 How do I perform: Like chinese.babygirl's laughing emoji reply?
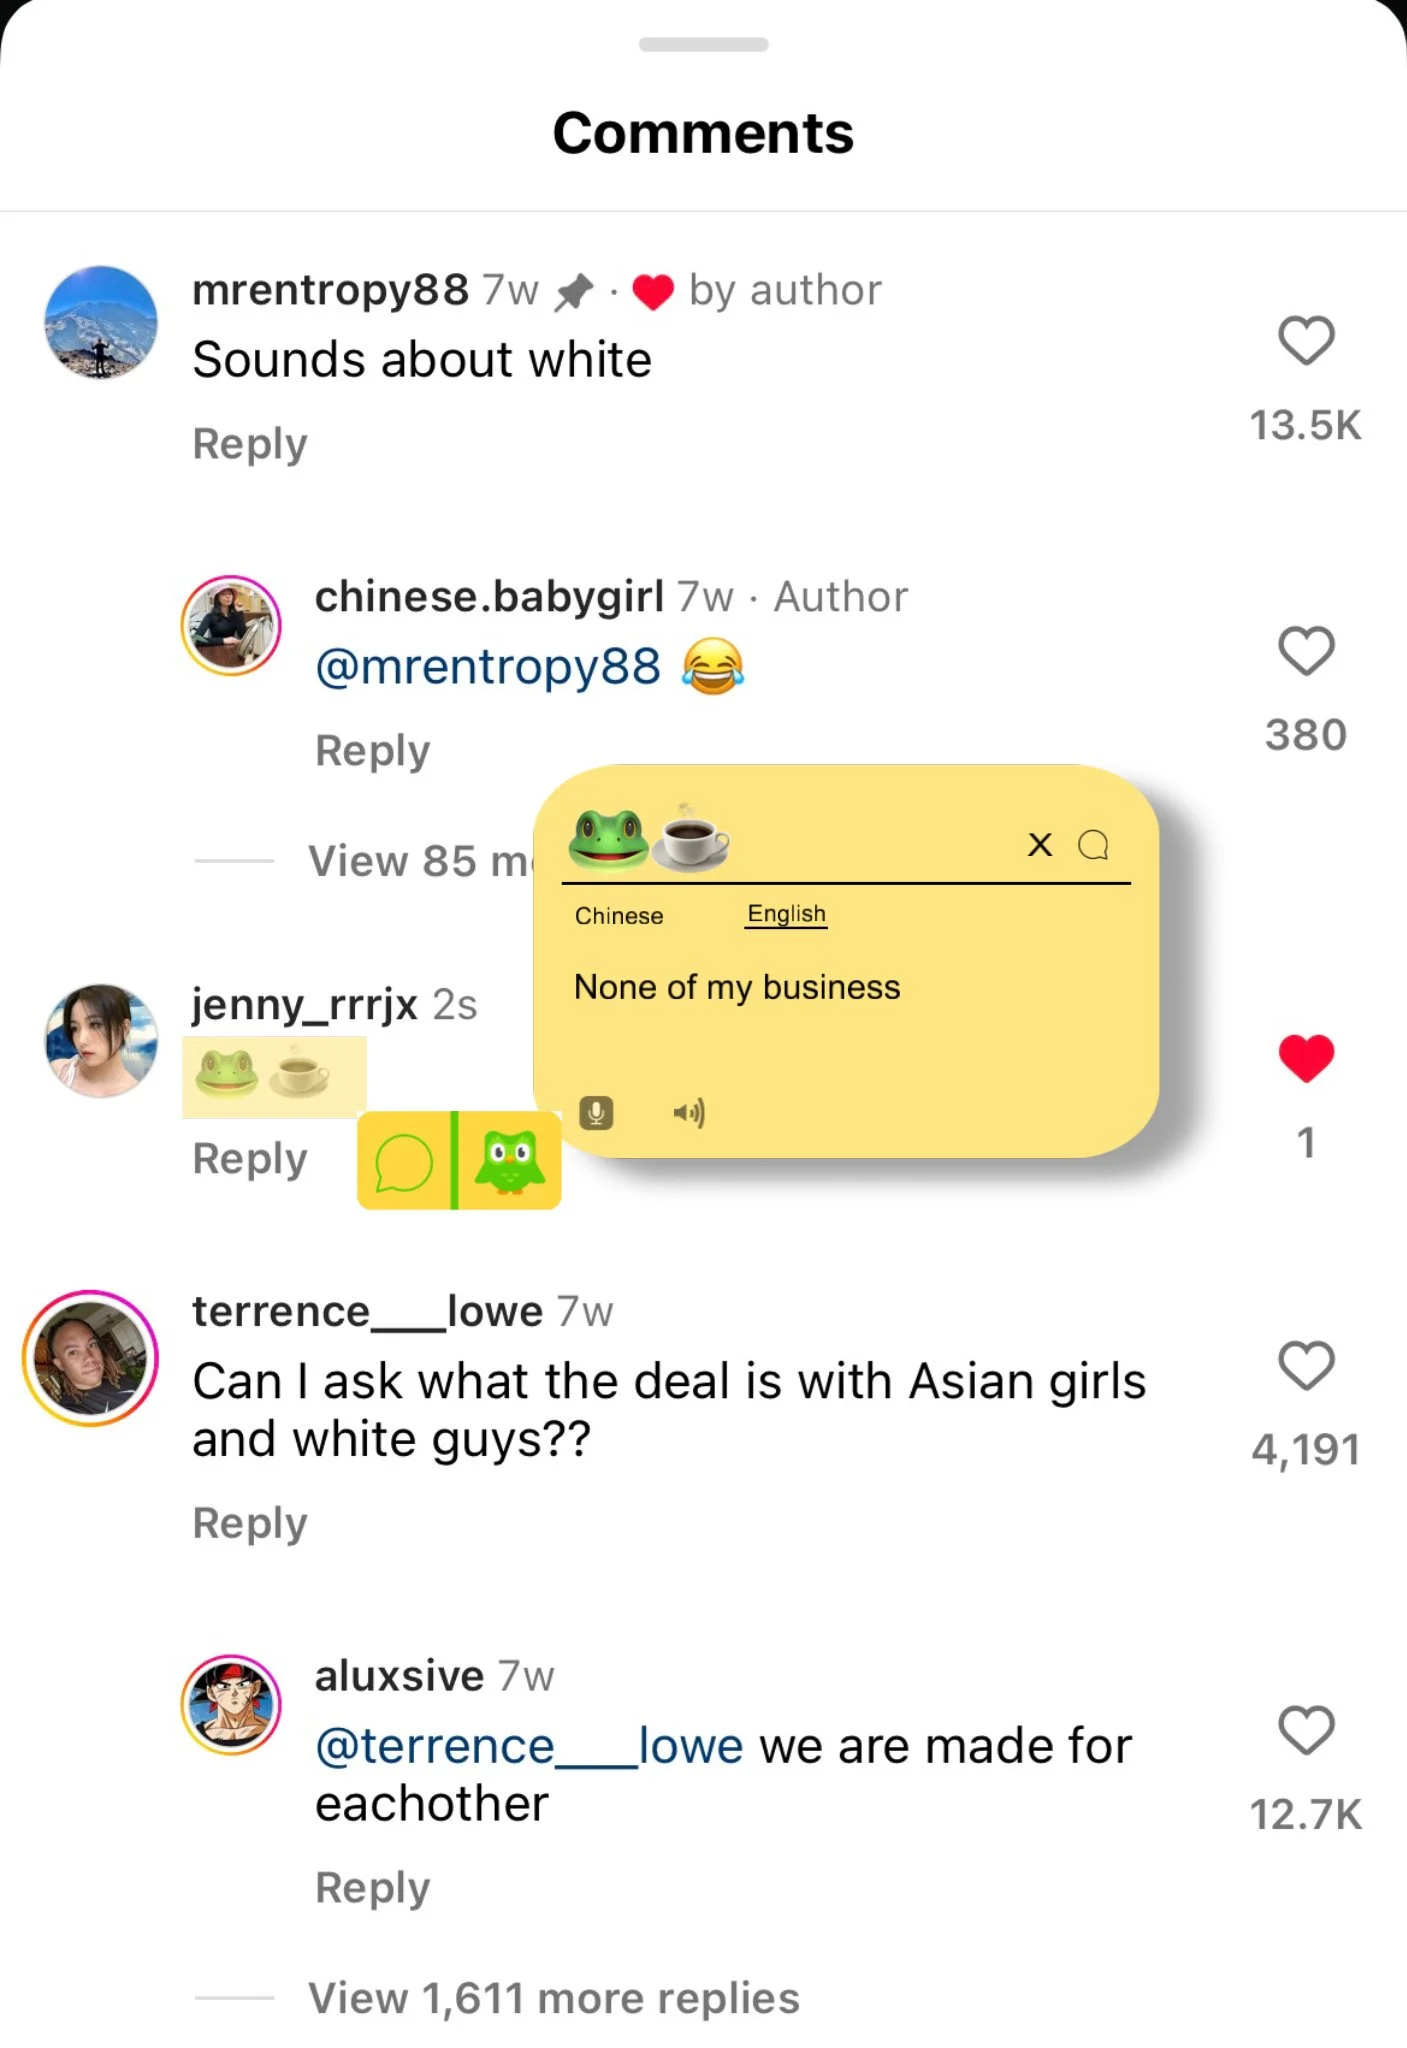1306,650
